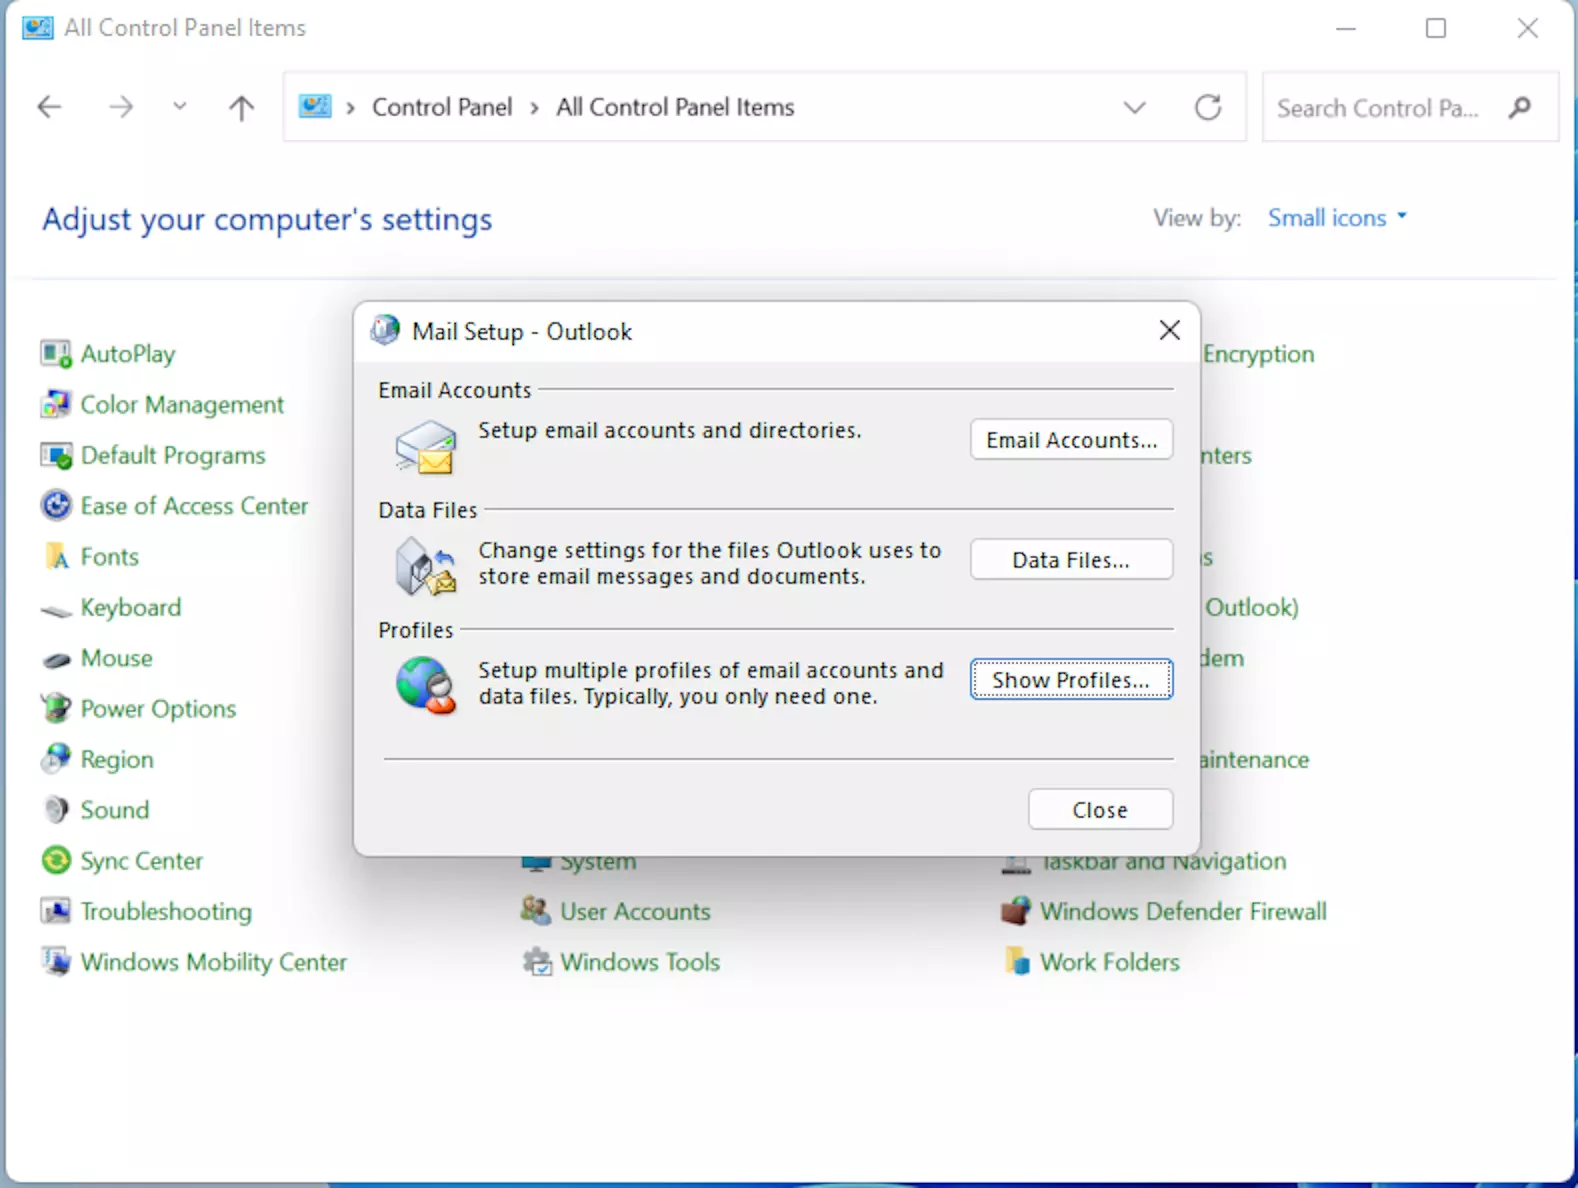Click the Email Accounts... button
The image size is (1578, 1188).
[1071, 440]
